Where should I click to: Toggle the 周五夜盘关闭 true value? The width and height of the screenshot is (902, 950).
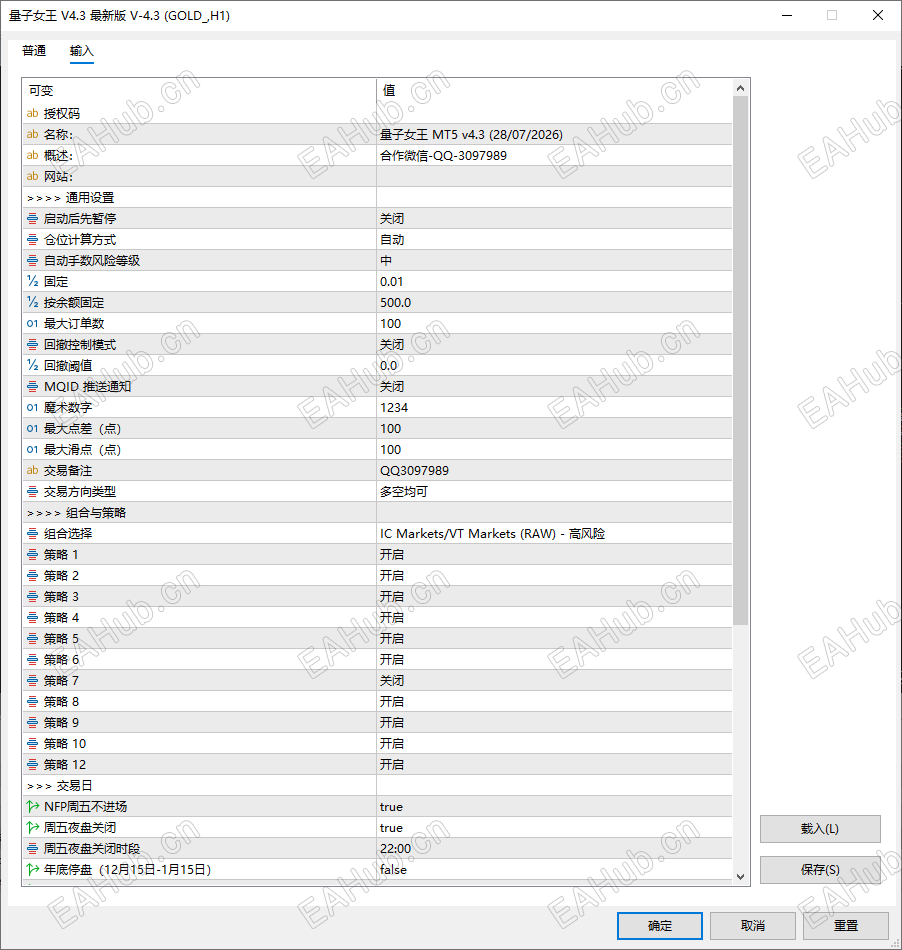pyautogui.click(x=554, y=828)
